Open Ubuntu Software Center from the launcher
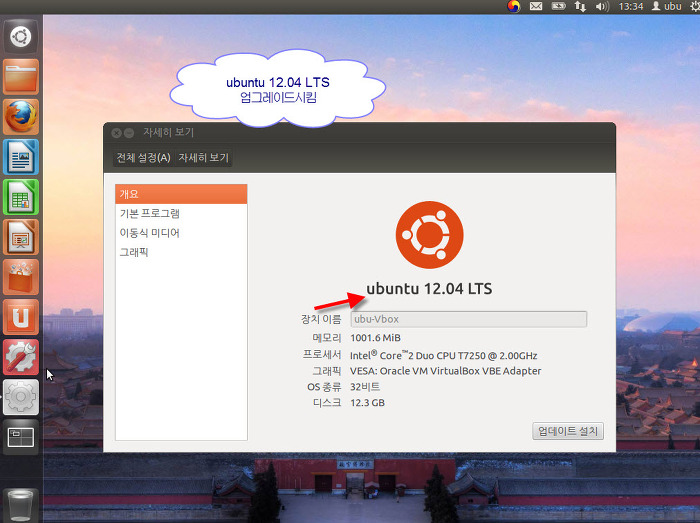This screenshot has height=523, width=700. [x=21, y=277]
